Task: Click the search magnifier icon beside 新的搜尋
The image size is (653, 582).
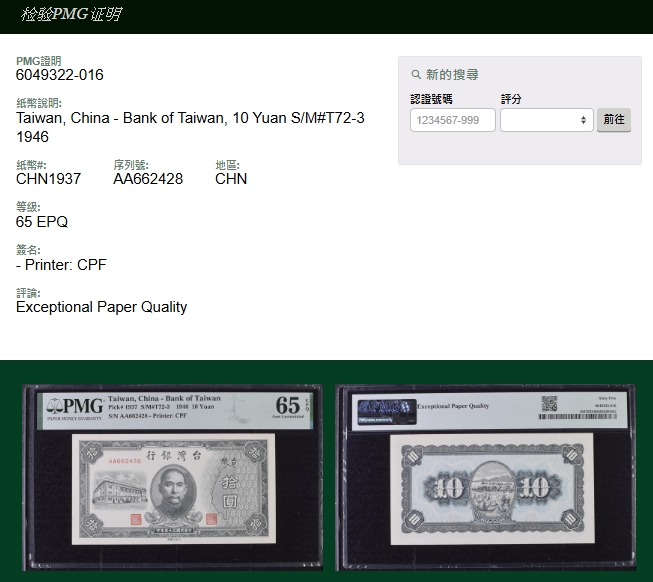Action: click(416, 75)
